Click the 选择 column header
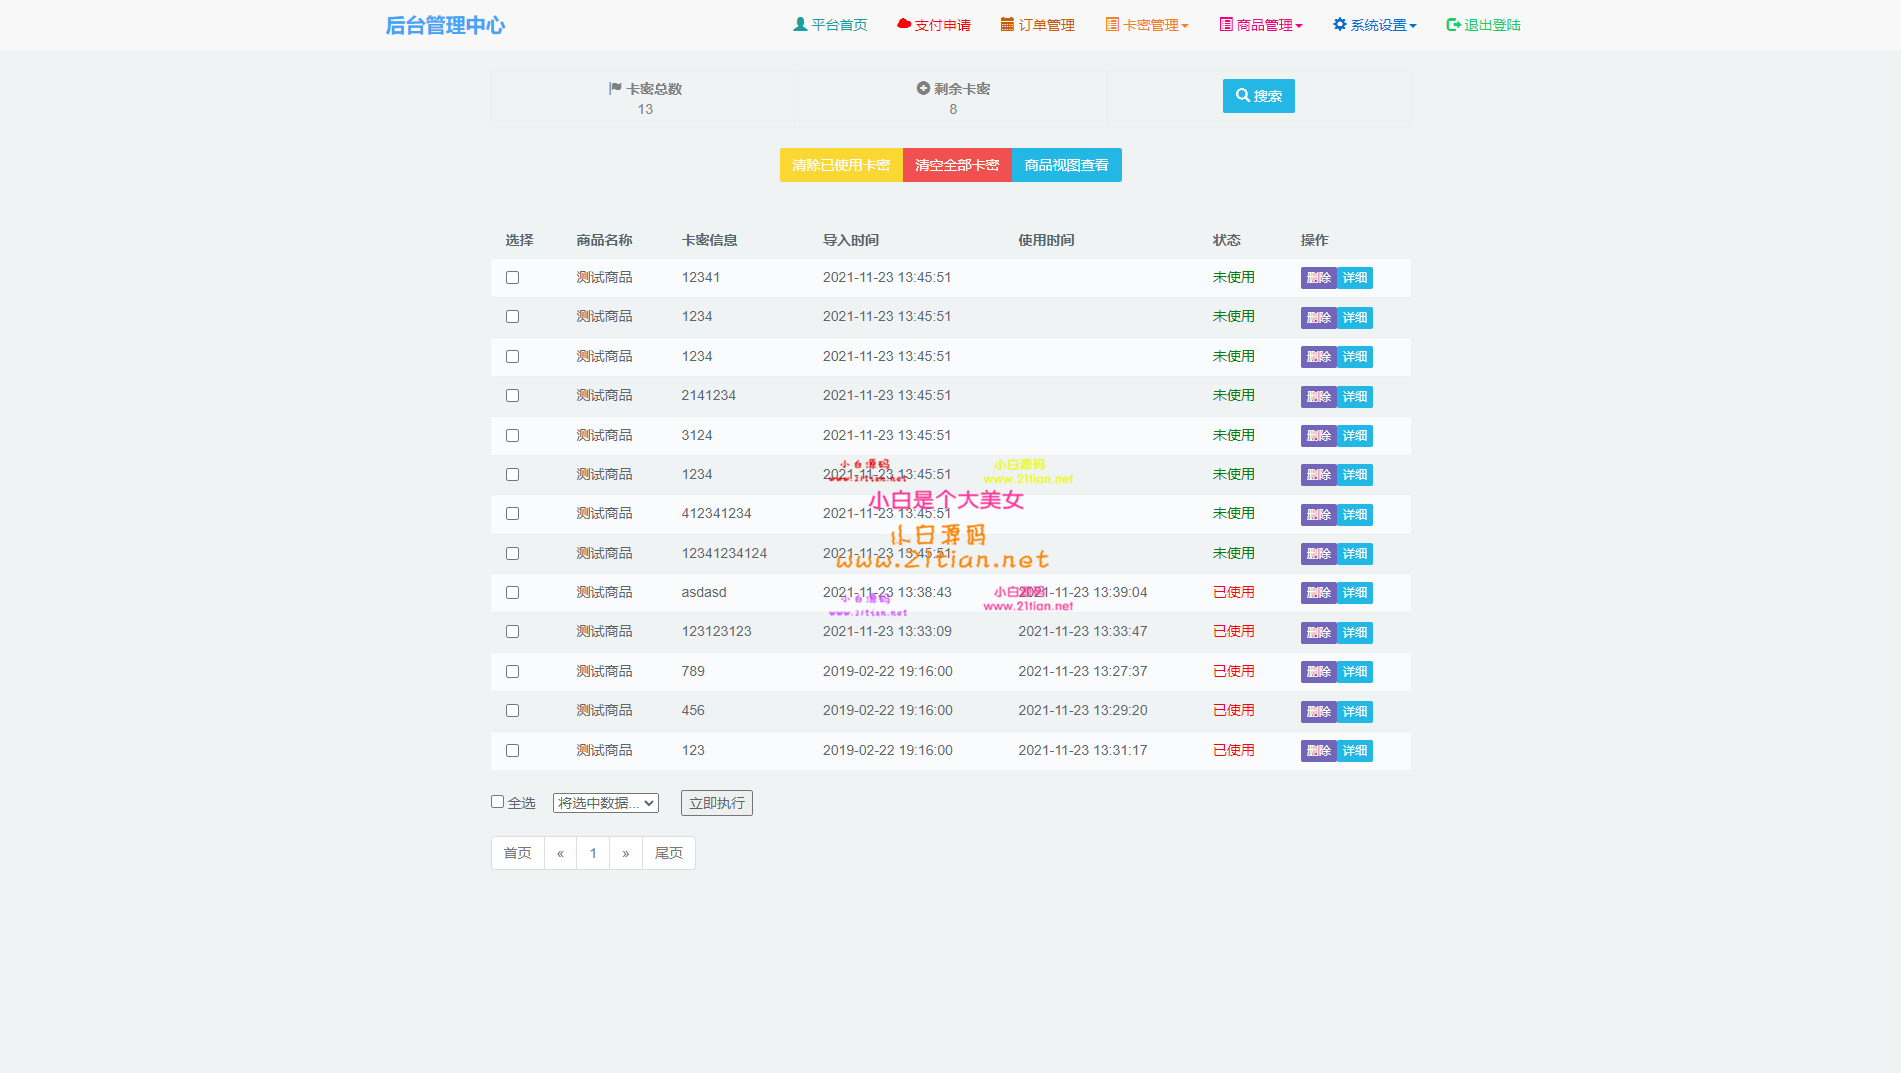Viewport: 1901px width, 1073px height. [x=519, y=240]
